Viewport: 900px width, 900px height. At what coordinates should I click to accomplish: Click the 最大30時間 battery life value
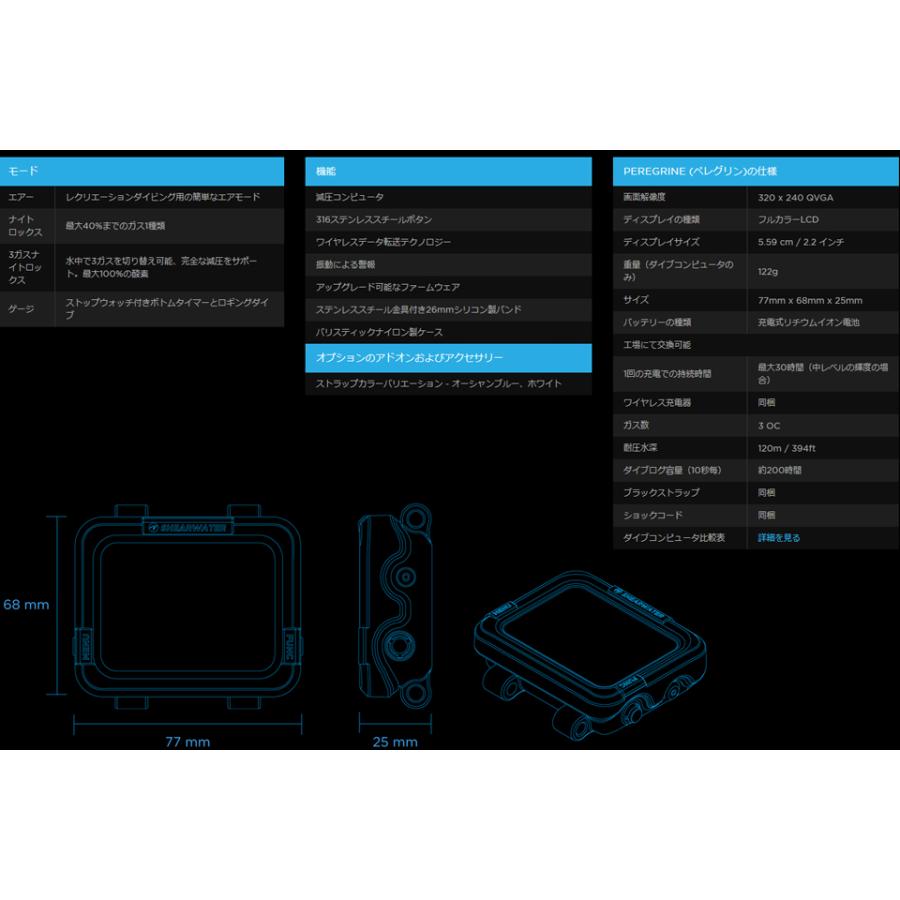823,373
